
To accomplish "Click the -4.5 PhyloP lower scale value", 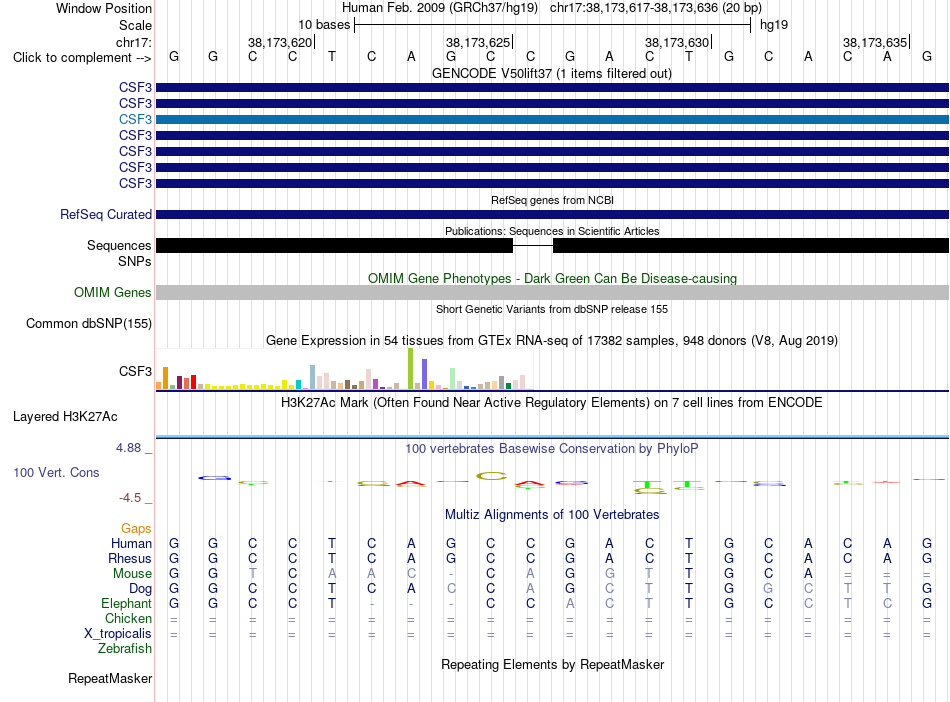I will pyautogui.click(x=130, y=498).
